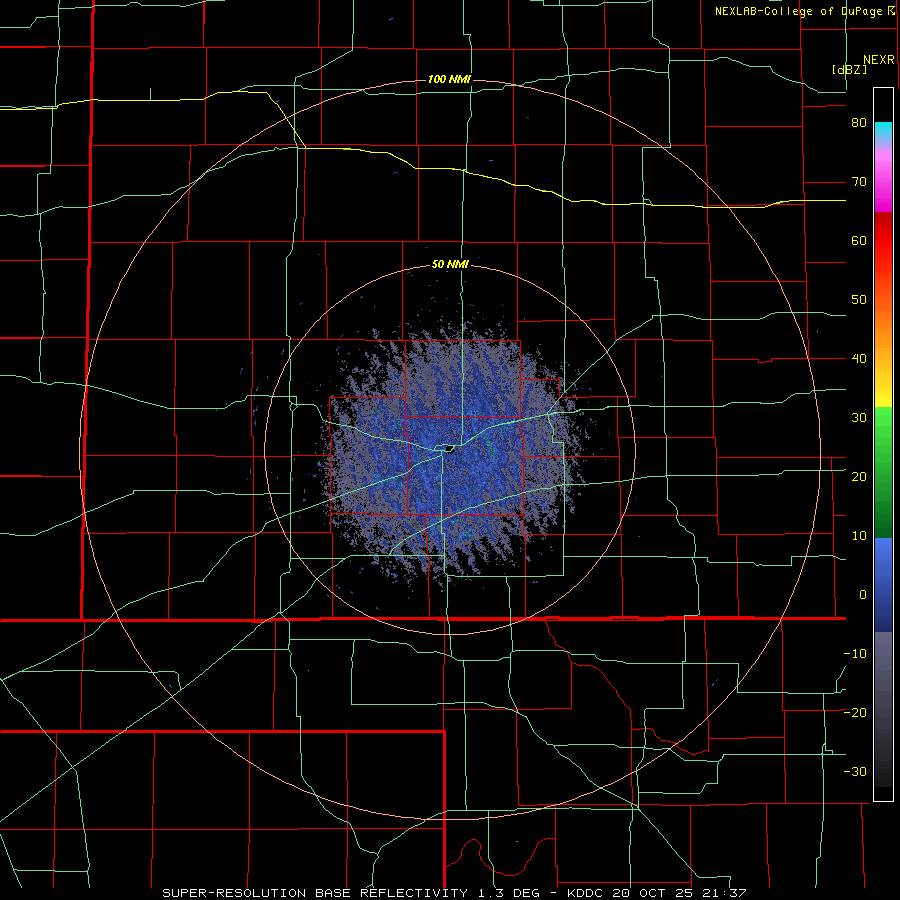Click the 80 dBZ scale value
900x900 pixels.
[859, 123]
